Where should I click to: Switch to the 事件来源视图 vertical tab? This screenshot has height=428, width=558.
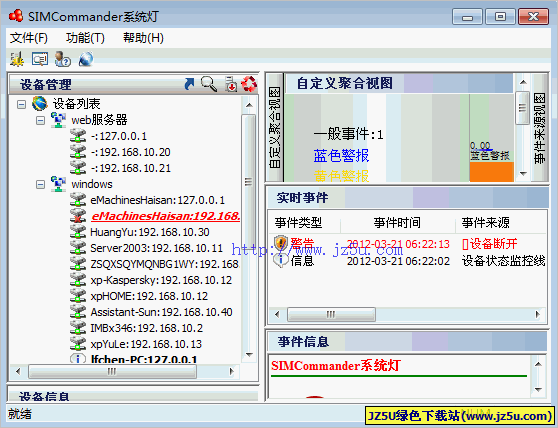pyautogui.click(x=539, y=127)
